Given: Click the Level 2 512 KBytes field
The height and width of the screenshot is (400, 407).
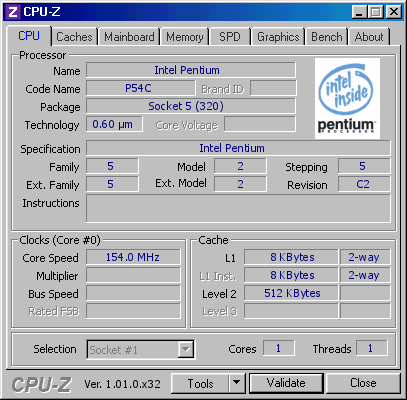Looking at the screenshot, I should pyautogui.click(x=291, y=293).
